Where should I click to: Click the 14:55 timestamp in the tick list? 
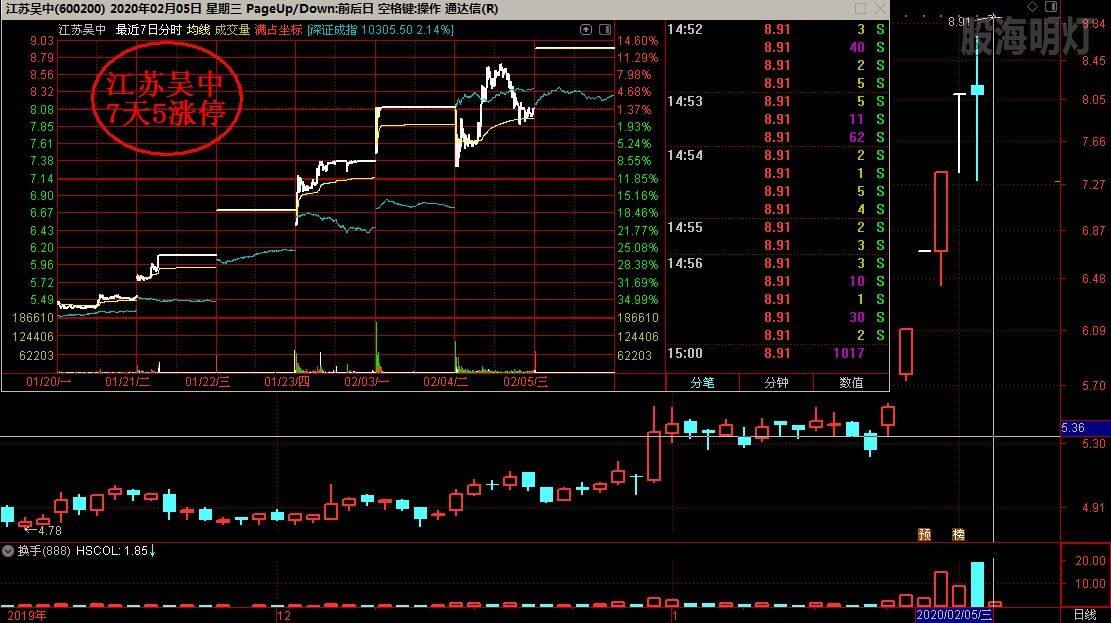tap(684, 228)
